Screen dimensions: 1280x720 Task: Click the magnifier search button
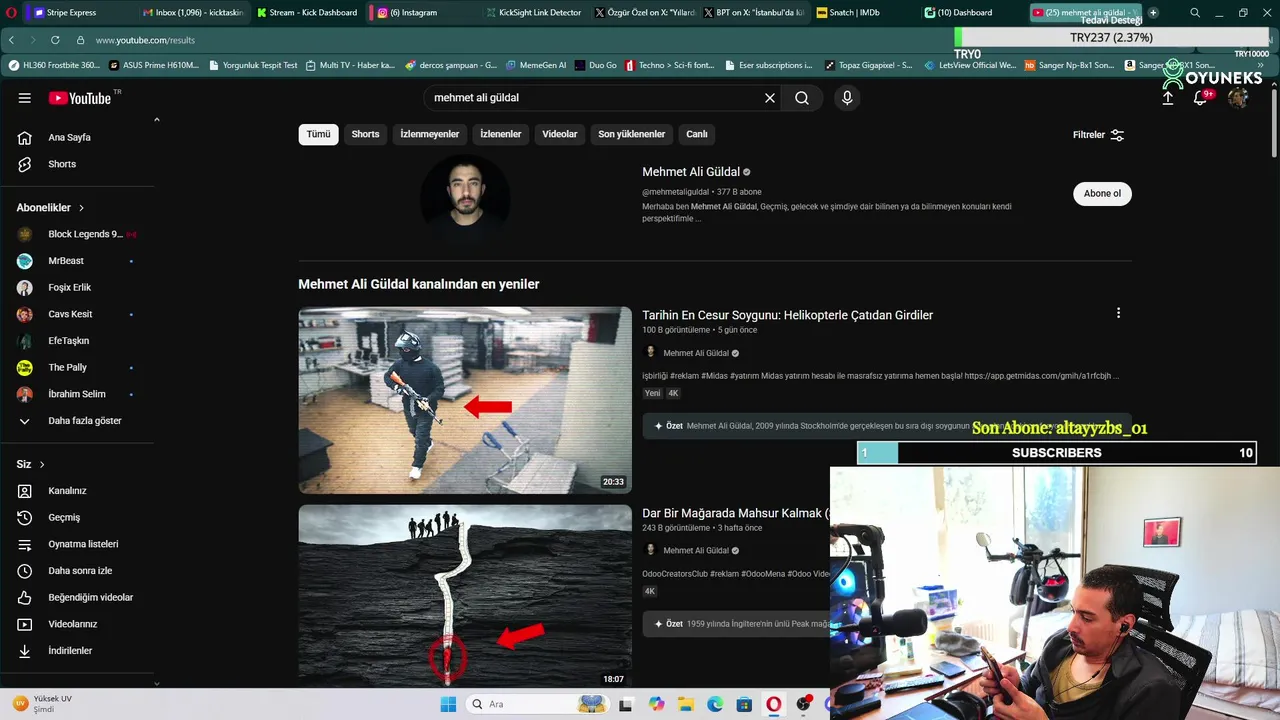tap(802, 98)
